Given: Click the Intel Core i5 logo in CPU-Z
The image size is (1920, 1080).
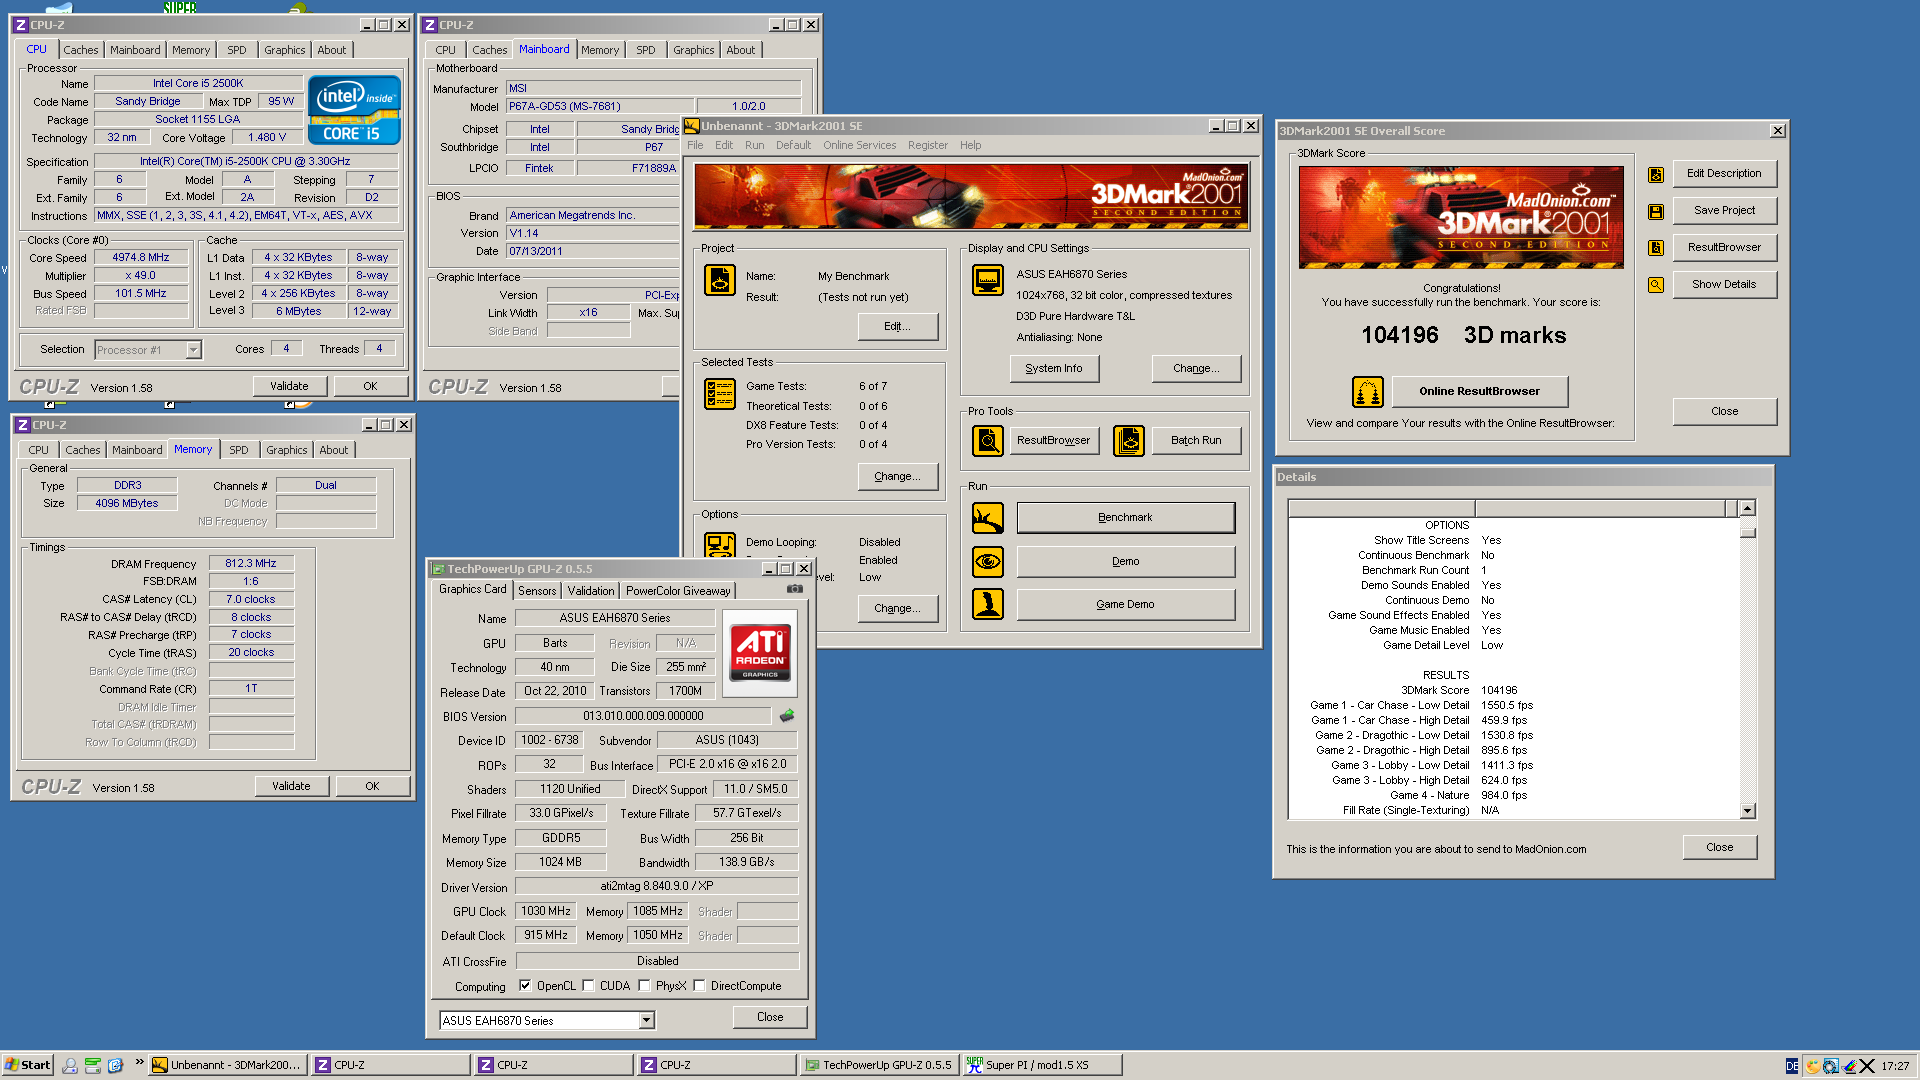Looking at the screenshot, I should [354, 110].
